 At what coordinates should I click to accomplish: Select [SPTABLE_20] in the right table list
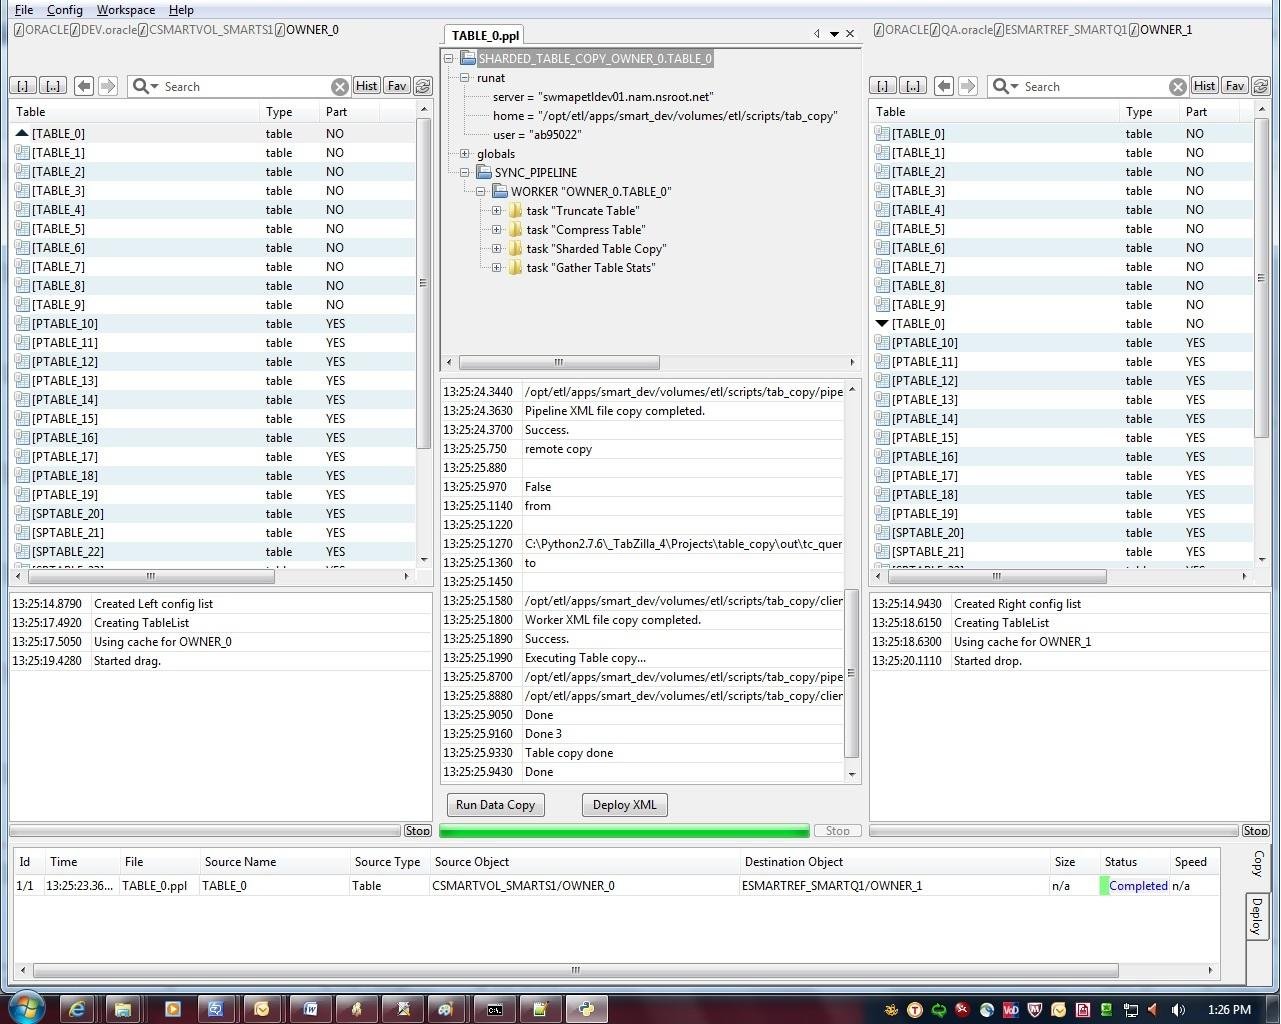tap(1062, 533)
